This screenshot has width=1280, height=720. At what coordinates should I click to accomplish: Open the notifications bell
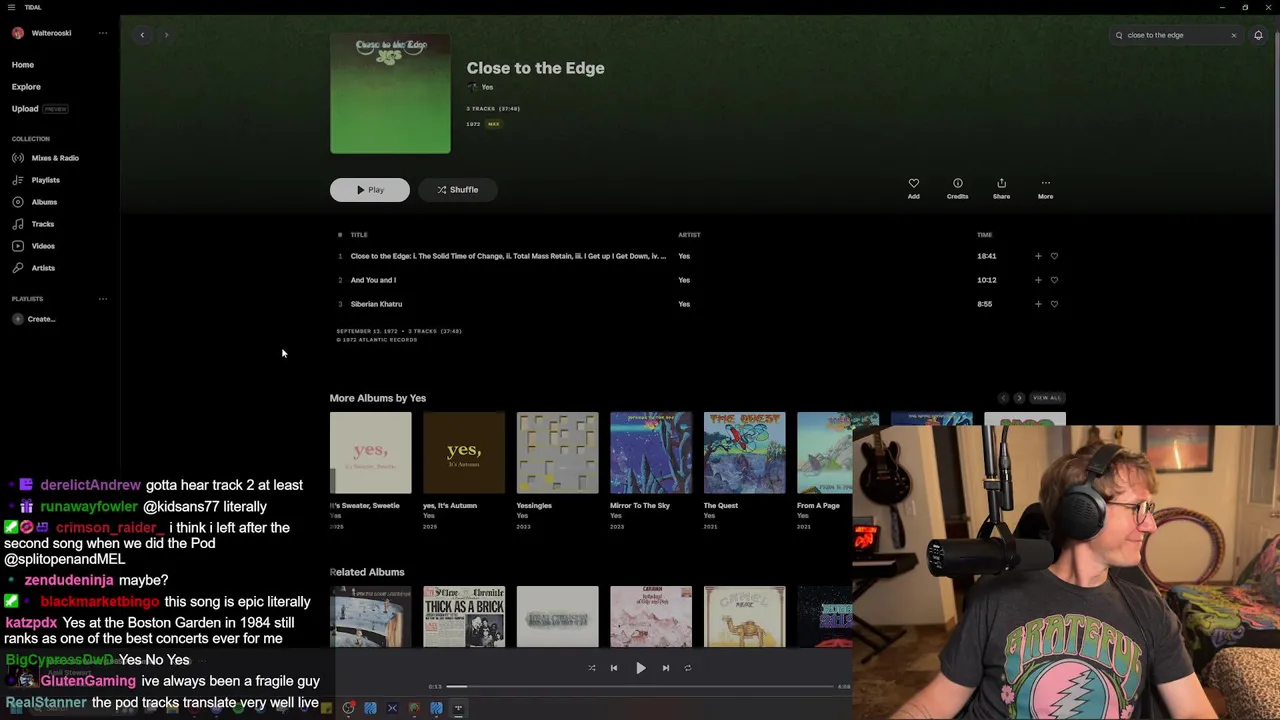1258,35
